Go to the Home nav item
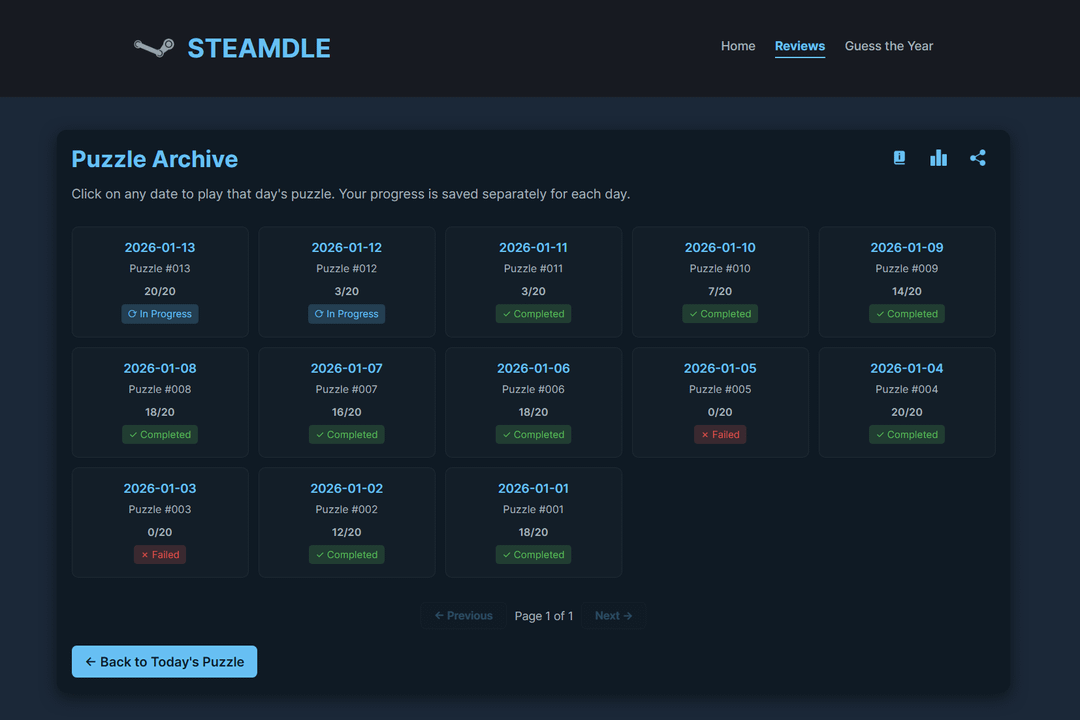The width and height of the screenshot is (1080, 720). (x=738, y=46)
